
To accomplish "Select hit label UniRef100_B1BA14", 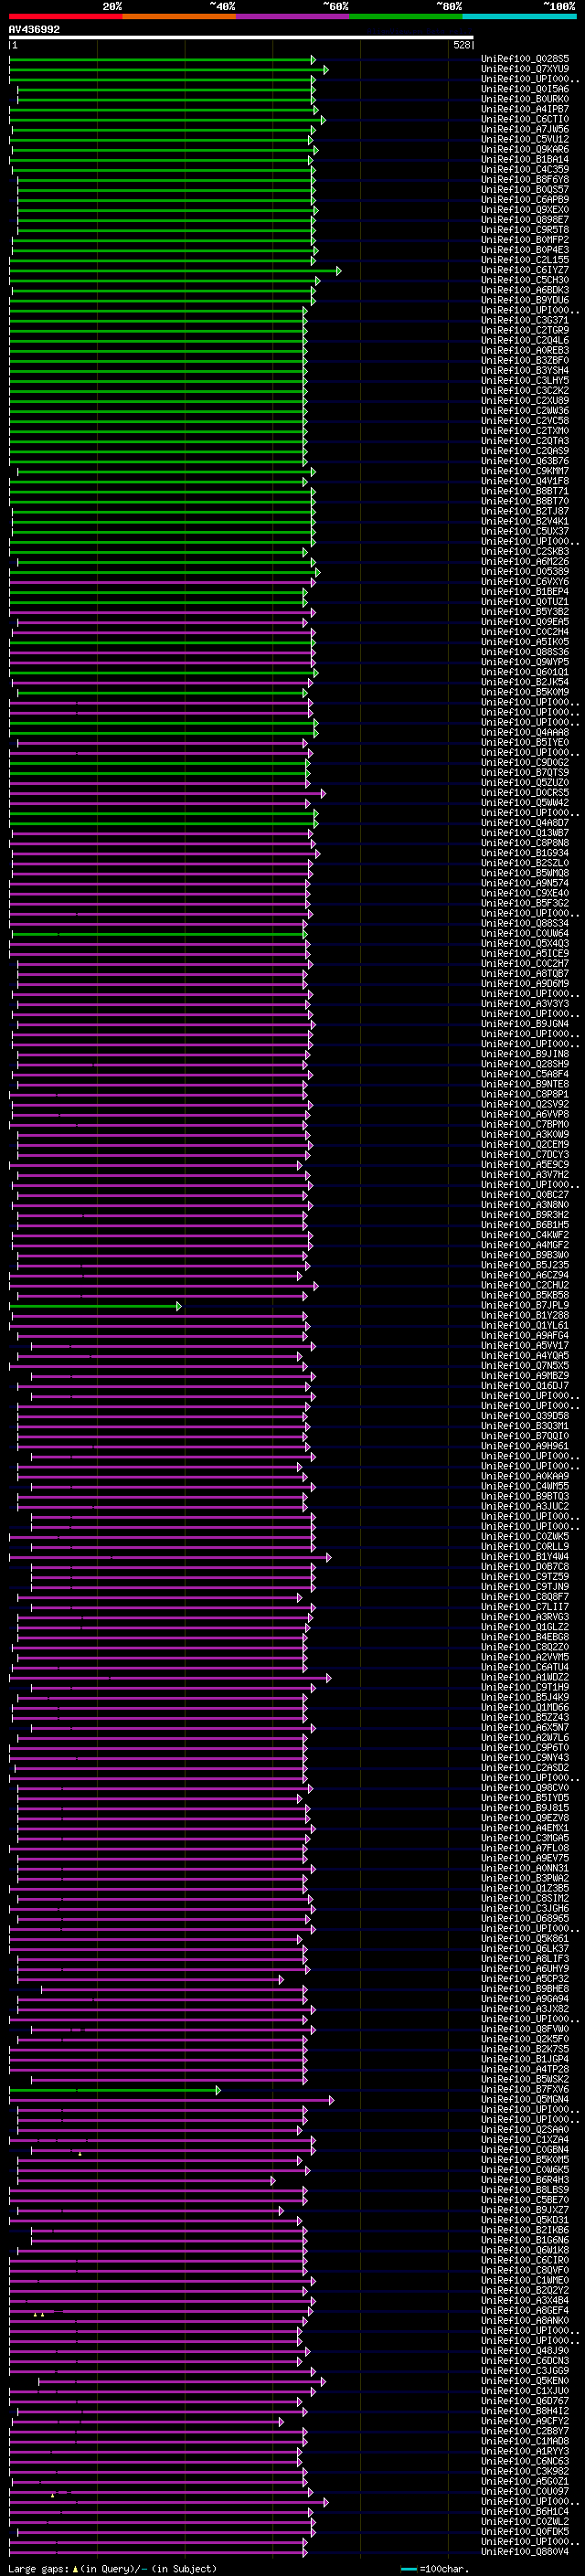I will (525, 159).
